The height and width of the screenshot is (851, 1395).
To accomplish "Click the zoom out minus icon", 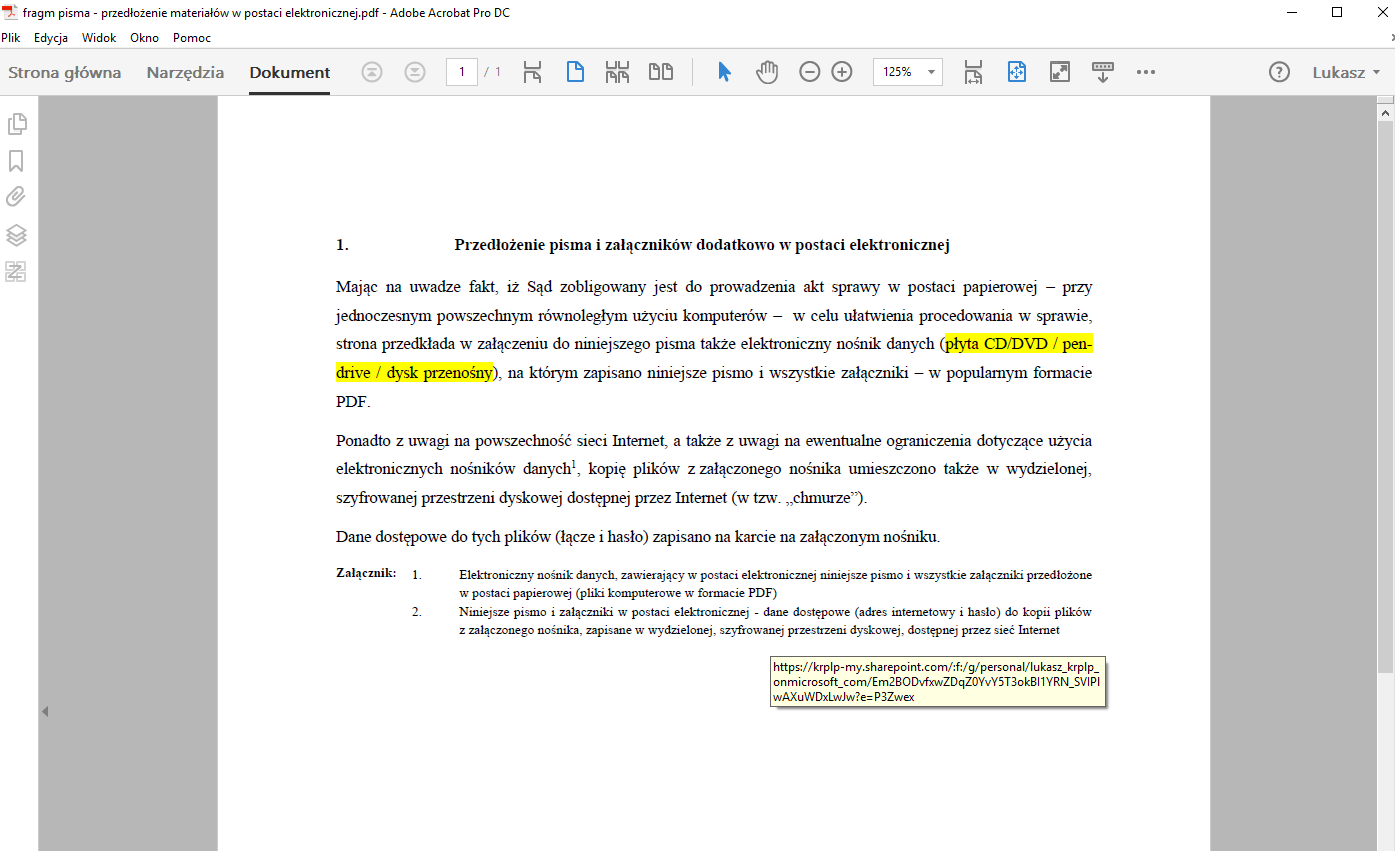I will (x=810, y=72).
